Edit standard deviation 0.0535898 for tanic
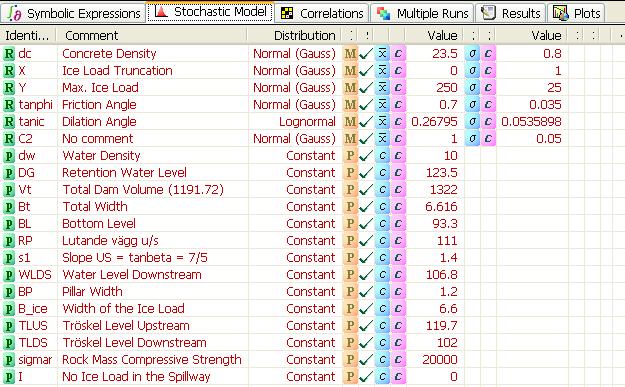 pos(532,122)
